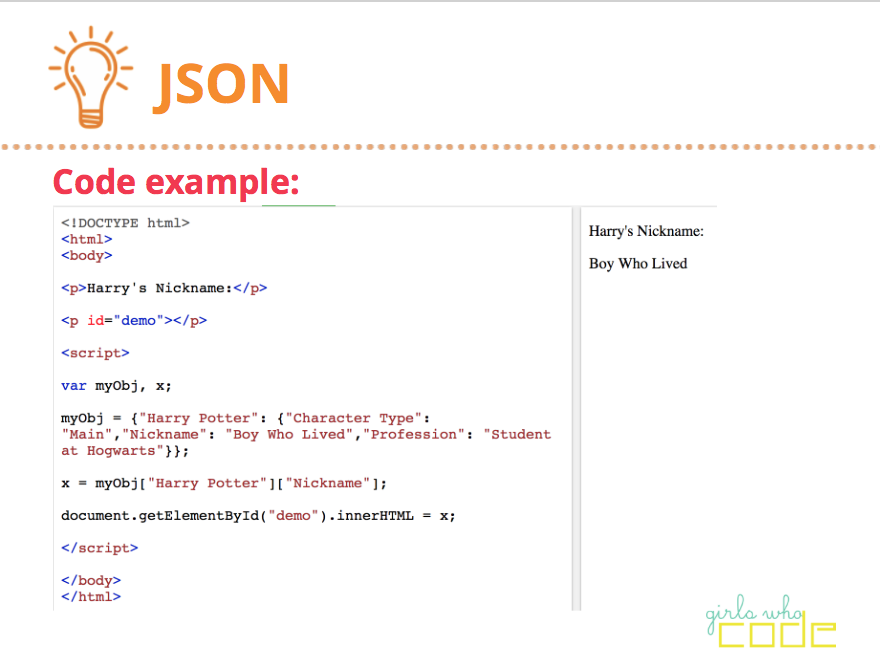Click the JSON slide title

(221, 86)
